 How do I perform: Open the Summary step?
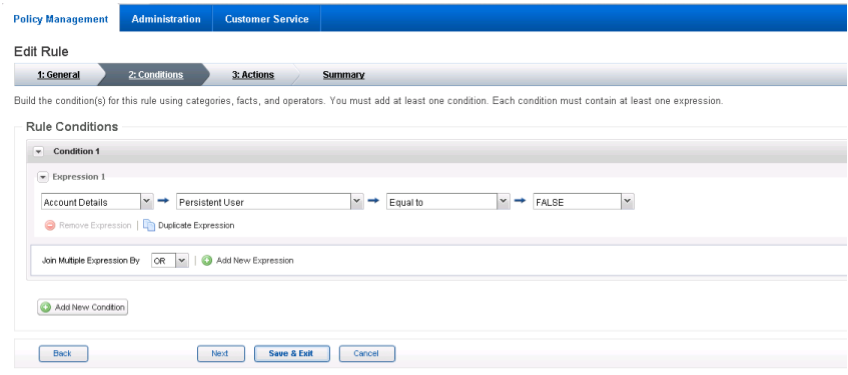[343, 75]
